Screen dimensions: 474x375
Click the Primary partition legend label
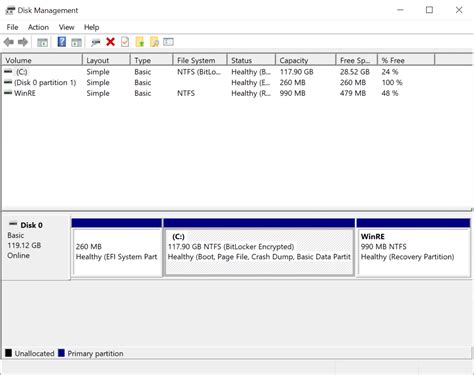95,353
